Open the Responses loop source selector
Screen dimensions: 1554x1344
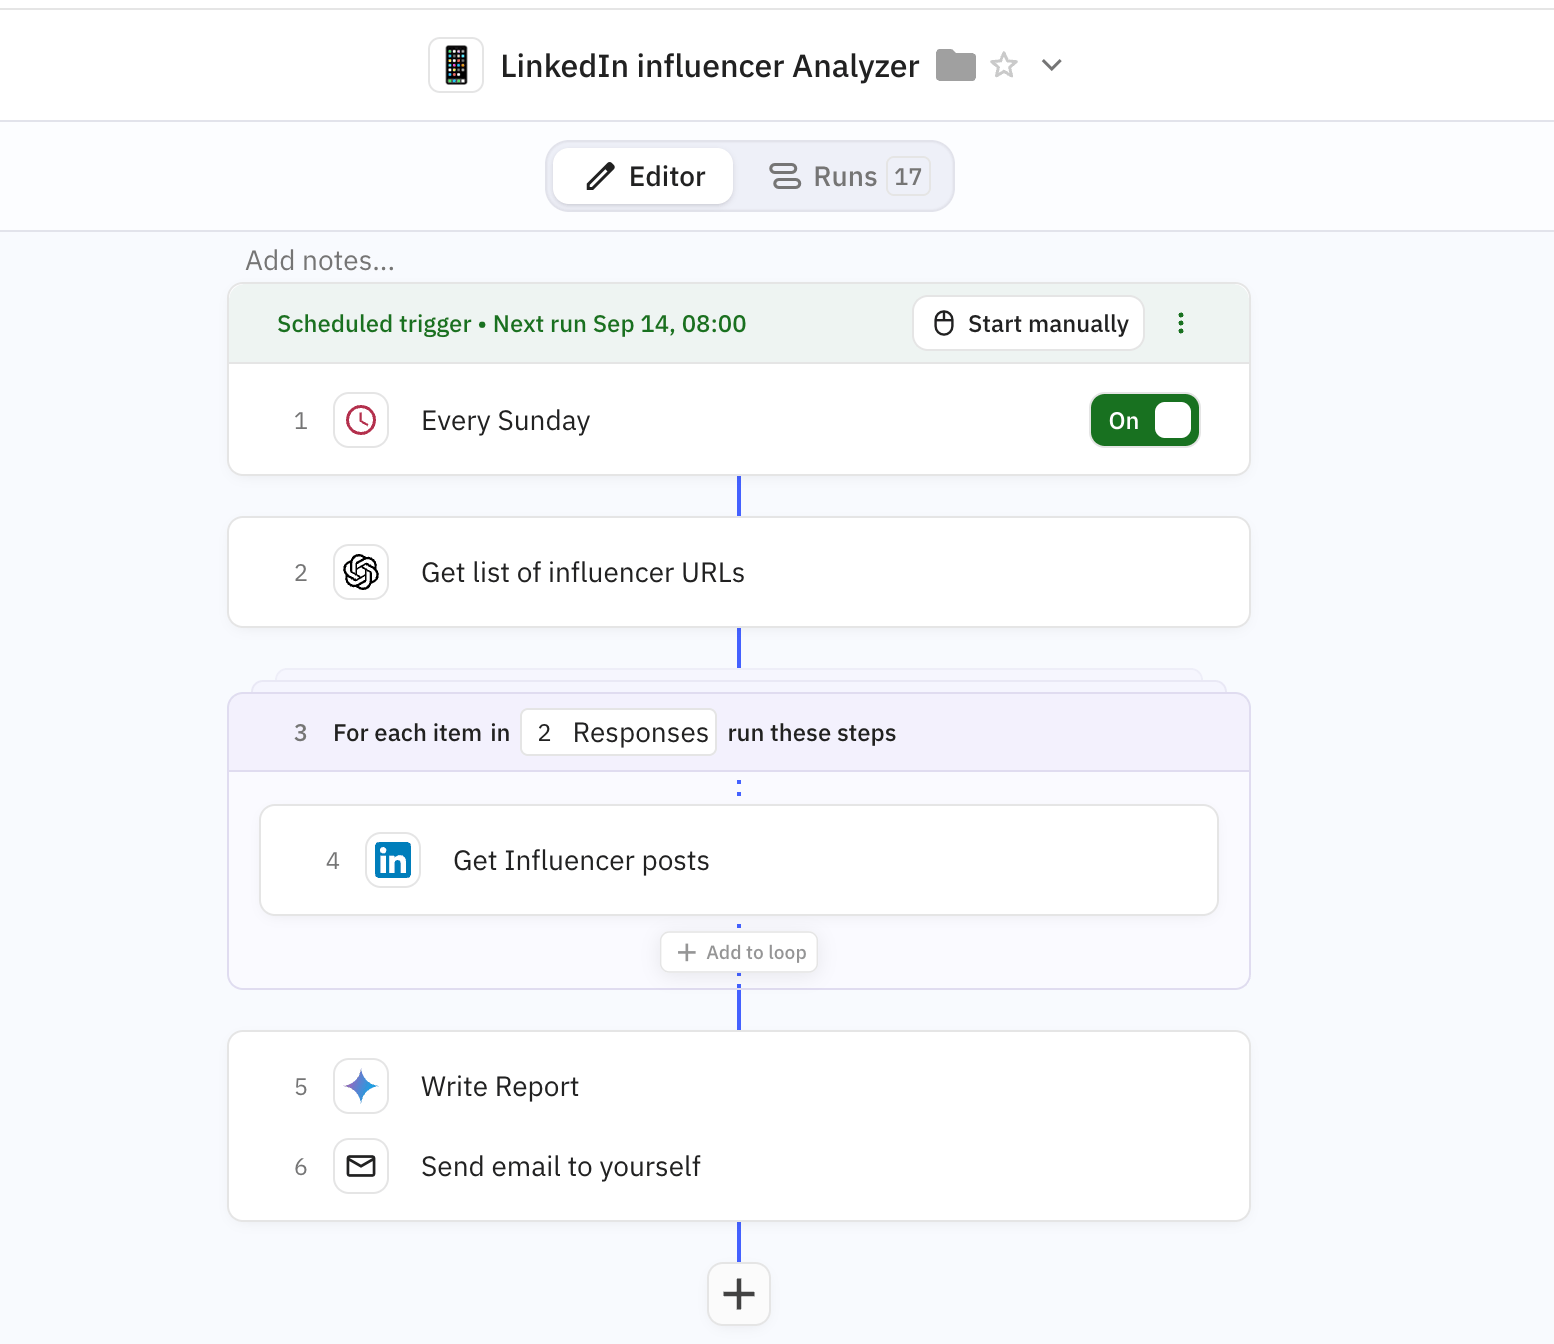click(x=618, y=732)
